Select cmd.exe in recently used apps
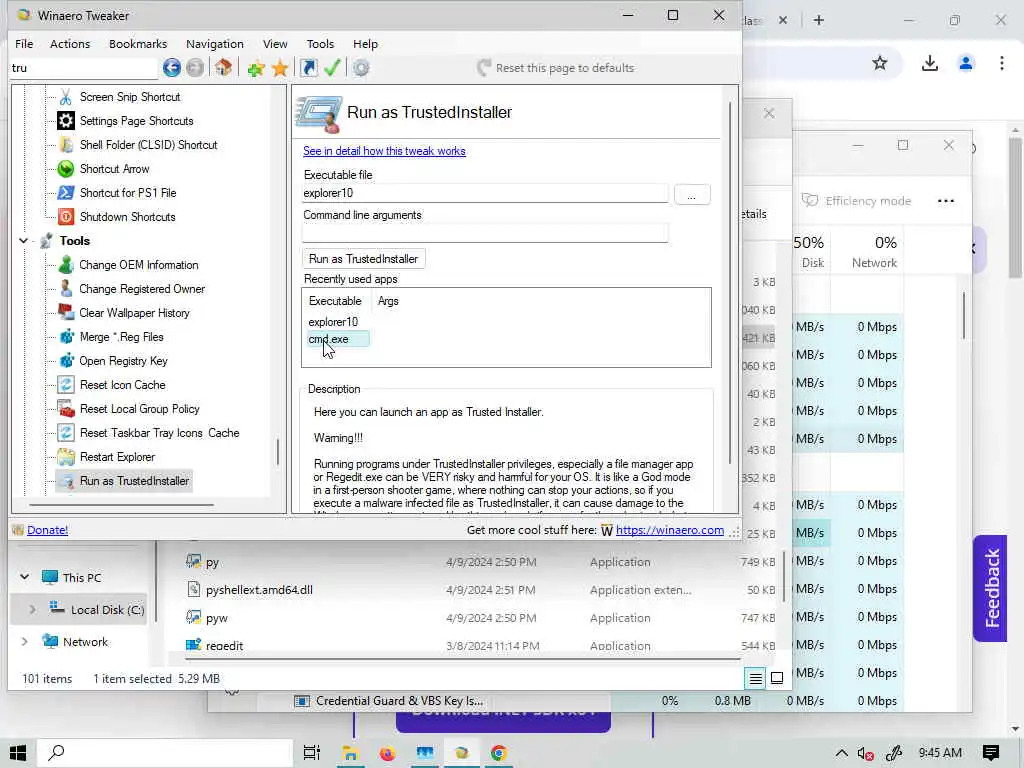 point(338,339)
